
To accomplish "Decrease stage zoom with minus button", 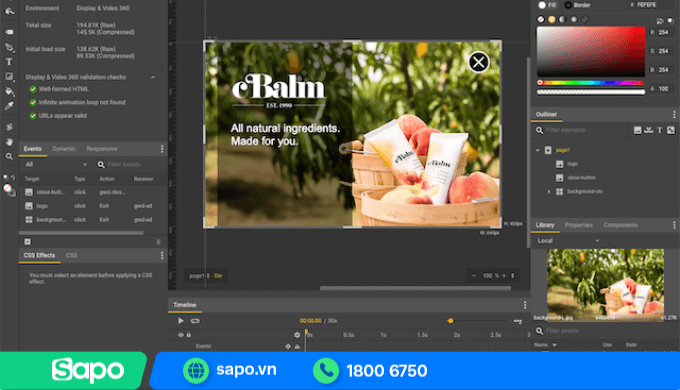I will (x=474, y=275).
